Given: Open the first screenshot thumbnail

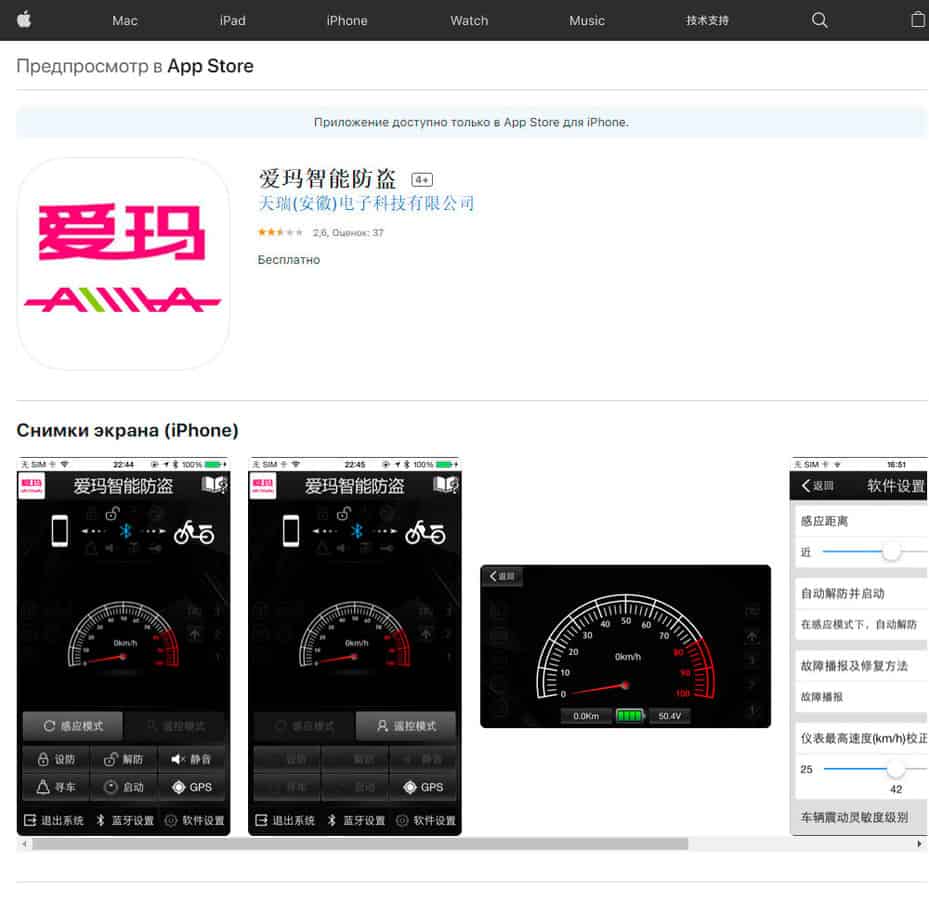Looking at the screenshot, I should [123, 646].
